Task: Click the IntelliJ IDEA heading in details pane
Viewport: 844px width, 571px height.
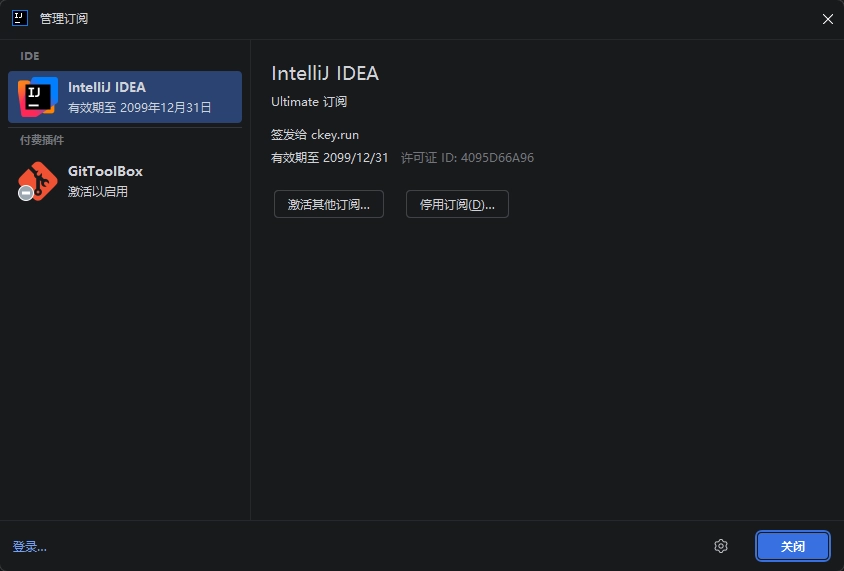Action: [x=325, y=73]
